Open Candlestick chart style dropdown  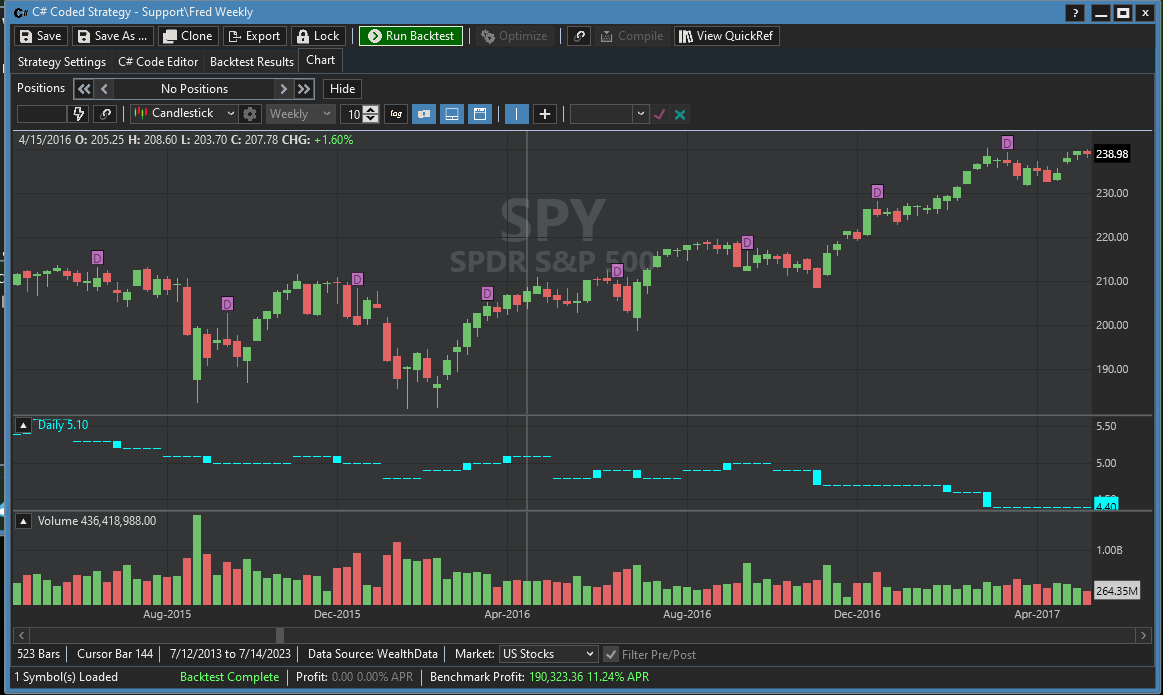[x=184, y=113]
